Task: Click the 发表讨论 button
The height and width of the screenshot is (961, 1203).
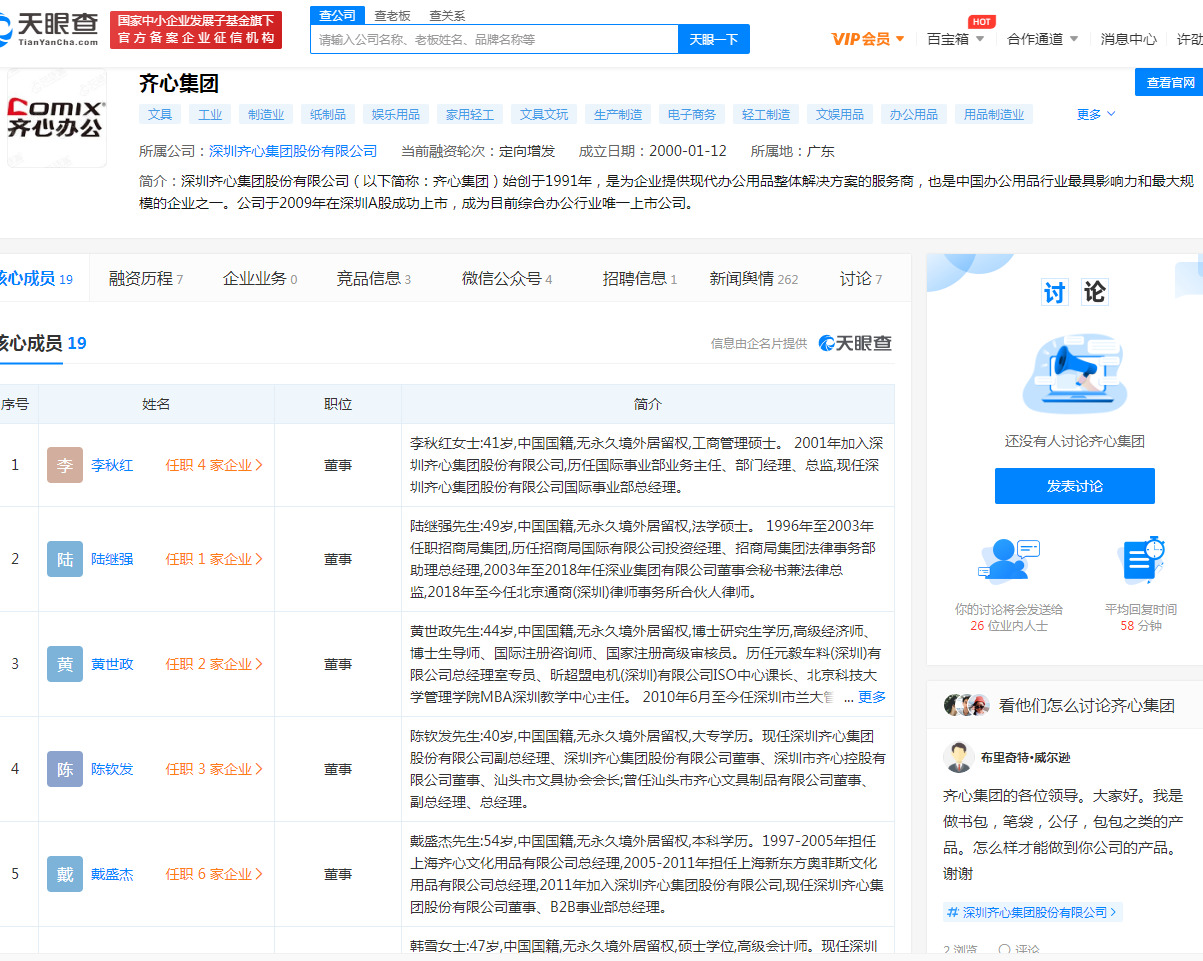Action: (x=1075, y=486)
